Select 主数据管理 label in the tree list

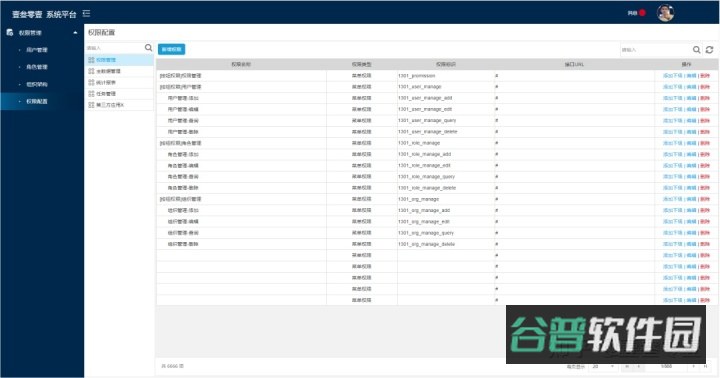coord(108,71)
